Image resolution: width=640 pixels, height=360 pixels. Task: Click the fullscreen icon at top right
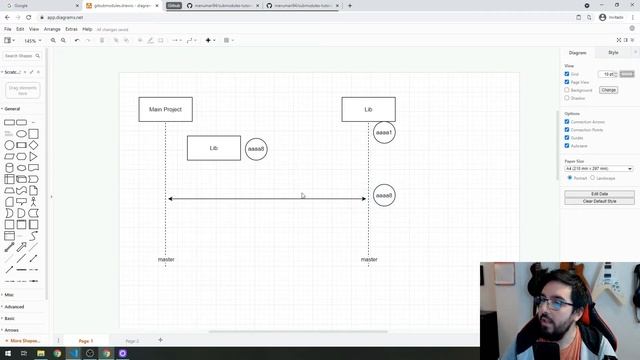click(x=619, y=40)
